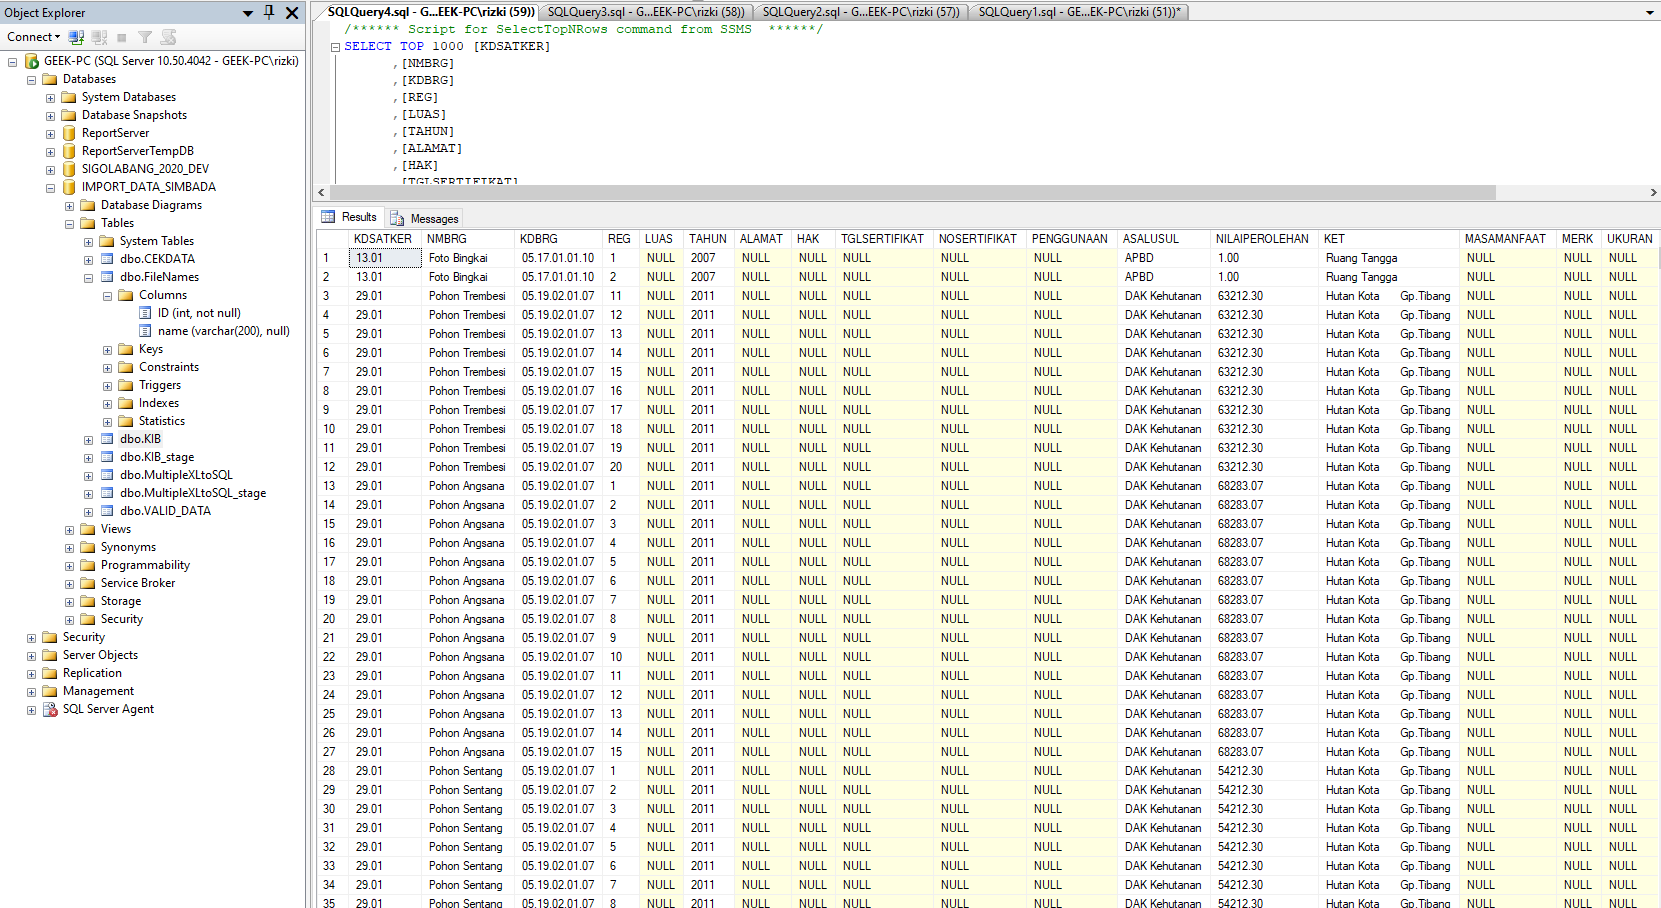This screenshot has width=1661, height=908.
Task: Expand the ReportServerTempDB node
Action: (x=50, y=152)
